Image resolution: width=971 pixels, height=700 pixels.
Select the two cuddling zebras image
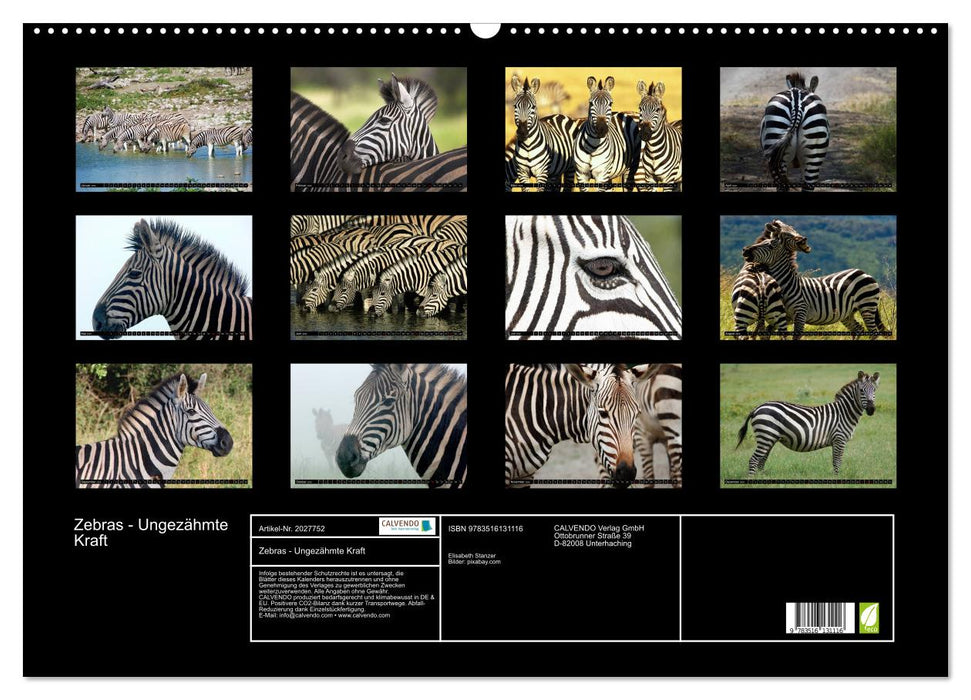pos(810,273)
